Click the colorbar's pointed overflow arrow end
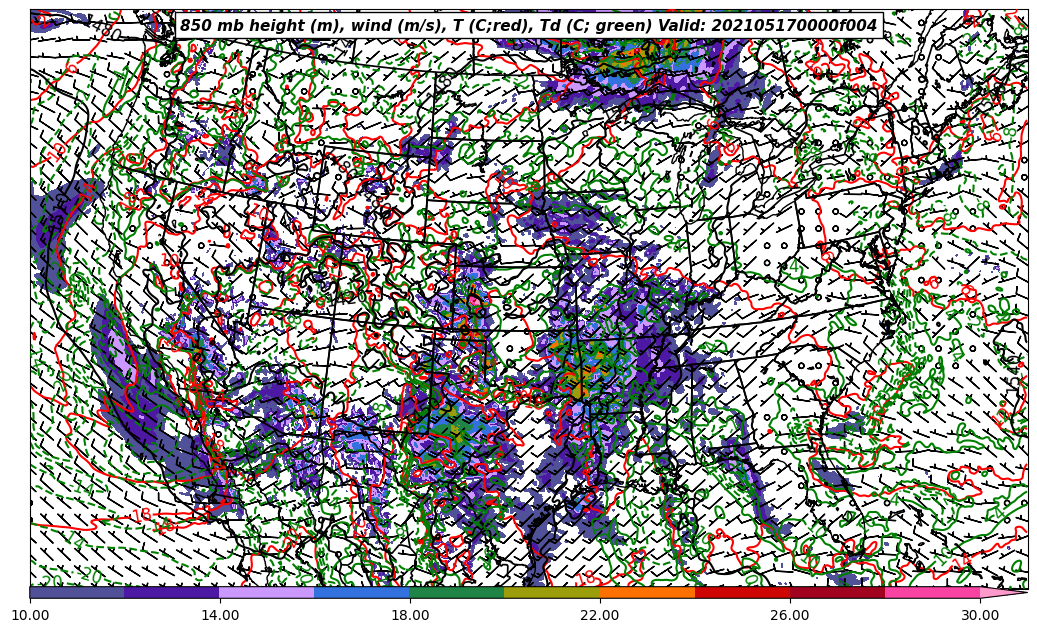Screen dimensions: 1037x632 tap(1002, 592)
